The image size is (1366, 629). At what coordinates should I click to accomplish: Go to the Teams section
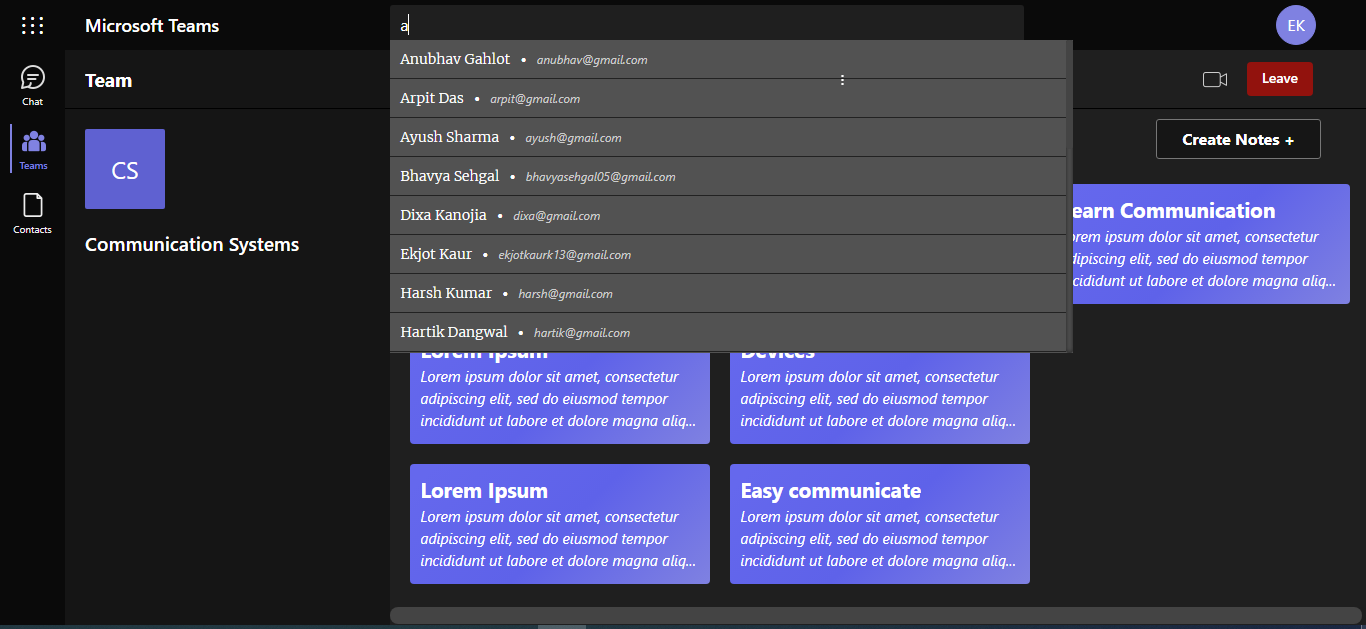click(33, 150)
